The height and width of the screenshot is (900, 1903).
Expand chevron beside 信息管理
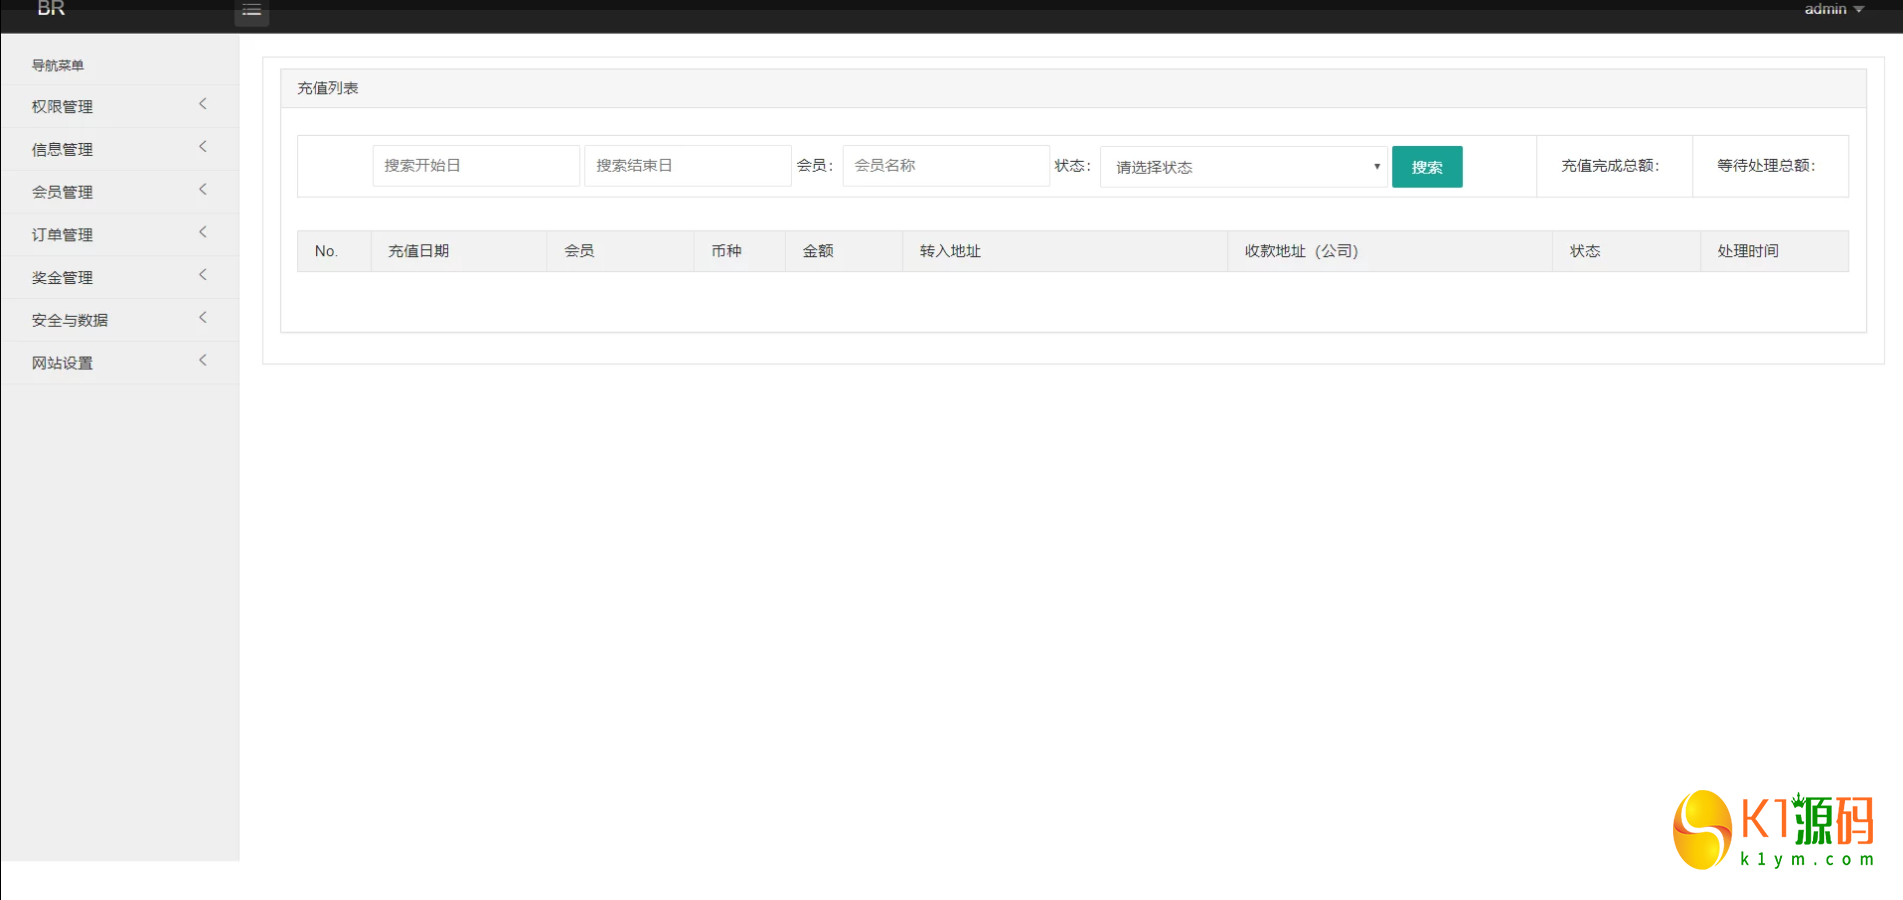tap(203, 147)
